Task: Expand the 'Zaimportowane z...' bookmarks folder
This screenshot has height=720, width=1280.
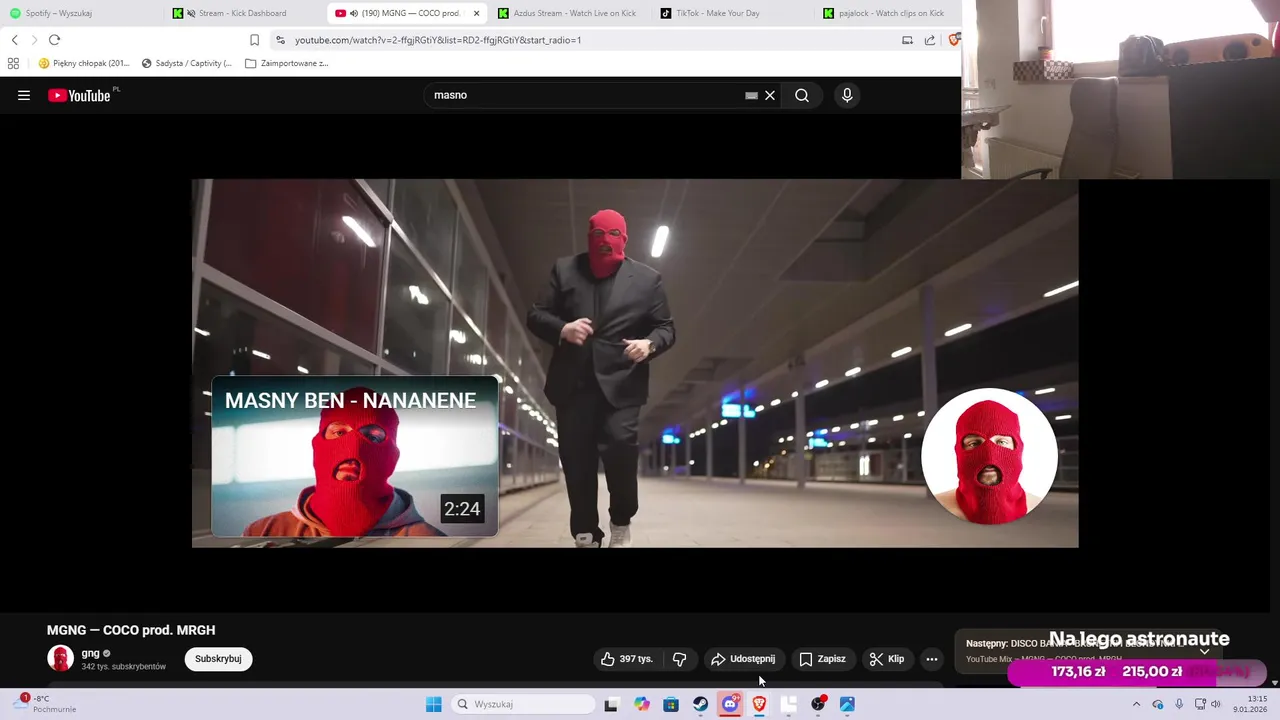Action: pos(287,63)
